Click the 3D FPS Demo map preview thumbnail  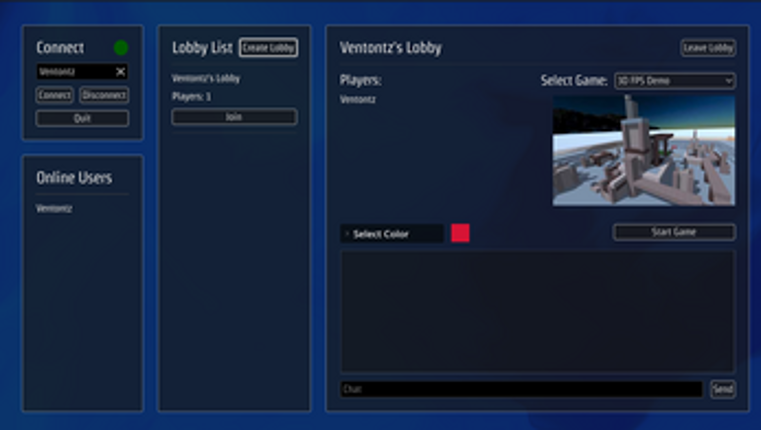(x=644, y=150)
